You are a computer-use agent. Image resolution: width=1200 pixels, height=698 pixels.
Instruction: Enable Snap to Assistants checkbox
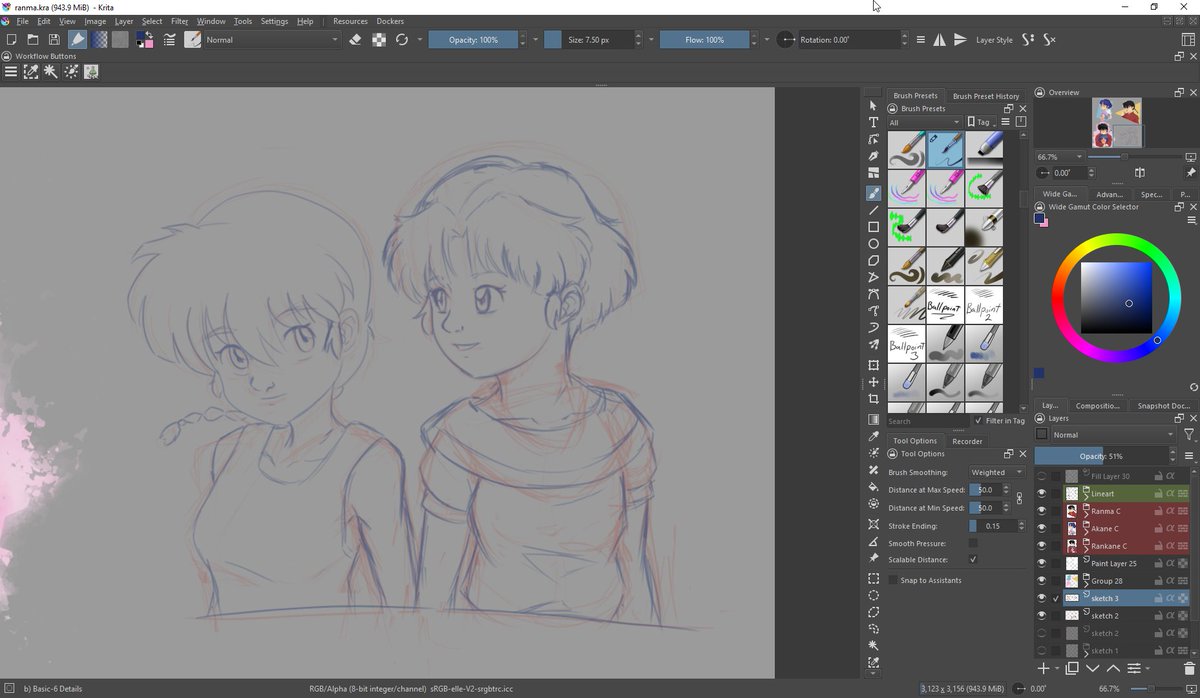click(x=893, y=580)
